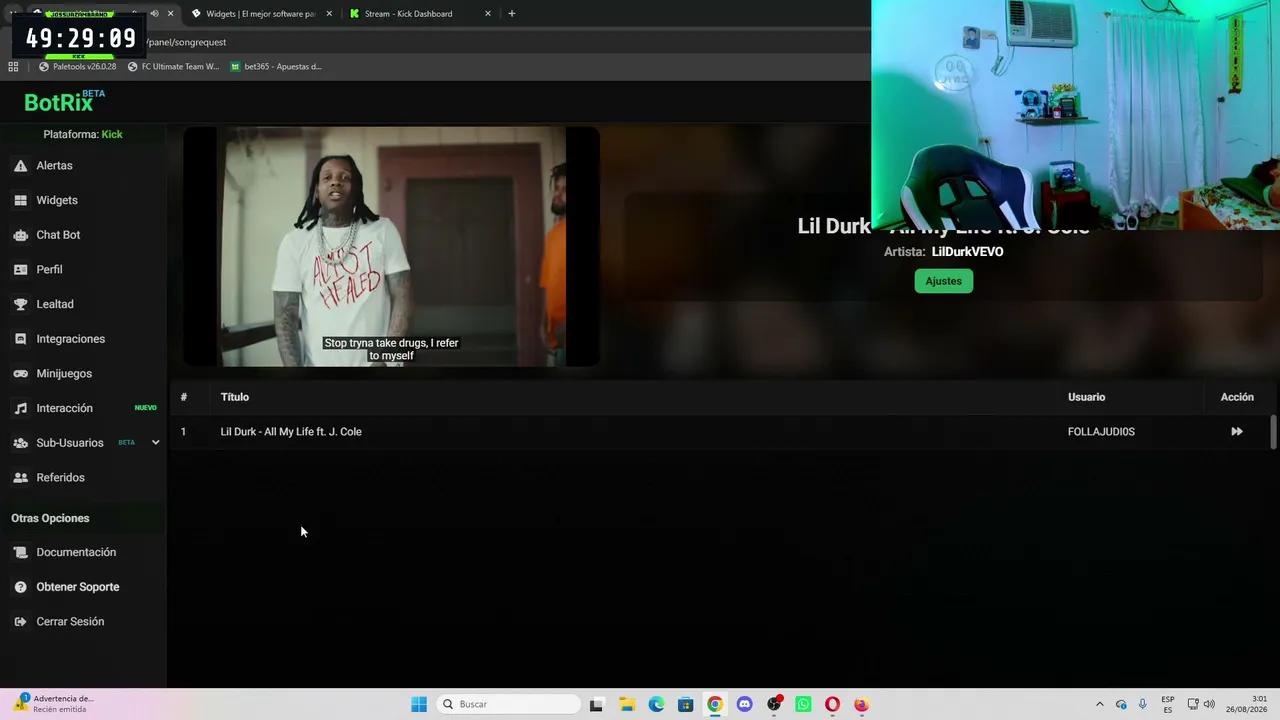The image size is (1280, 720).
Task: Open Discord from the taskbar
Action: (744, 704)
